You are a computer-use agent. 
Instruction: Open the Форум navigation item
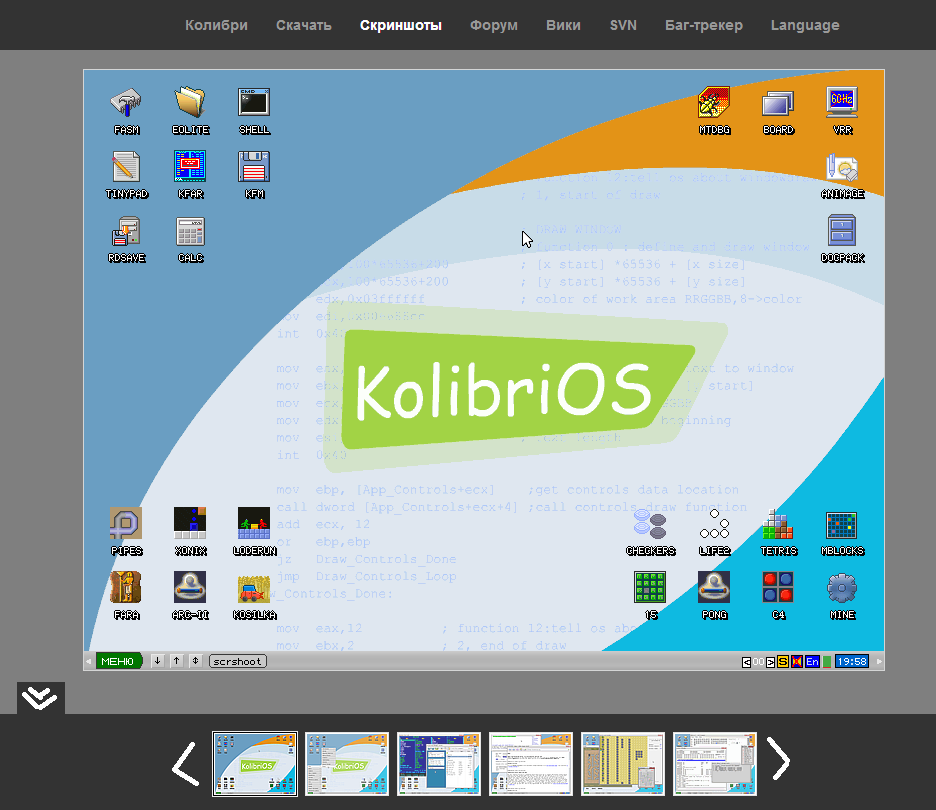coord(493,25)
